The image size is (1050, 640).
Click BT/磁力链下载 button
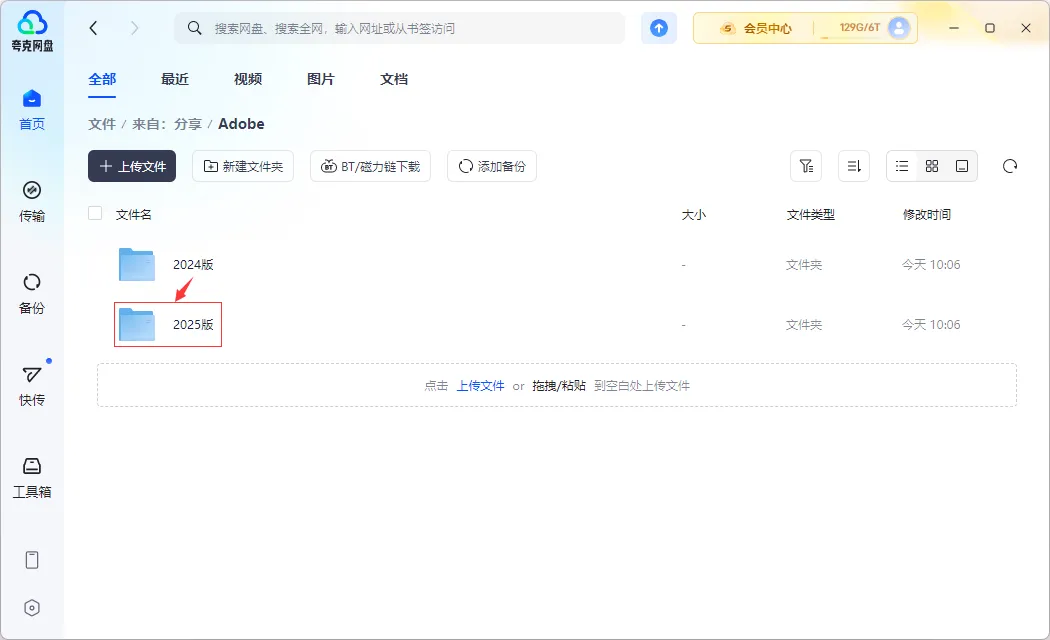click(370, 166)
